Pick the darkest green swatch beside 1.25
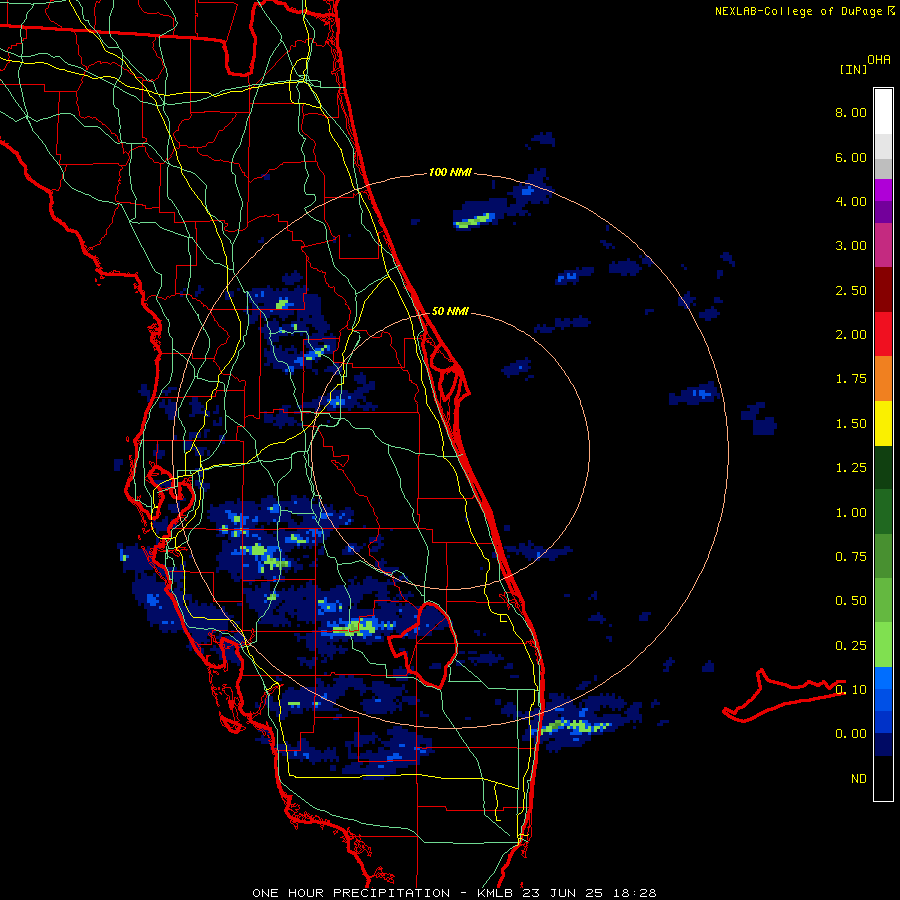Viewport: 900px width, 900px height. tap(883, 467)
